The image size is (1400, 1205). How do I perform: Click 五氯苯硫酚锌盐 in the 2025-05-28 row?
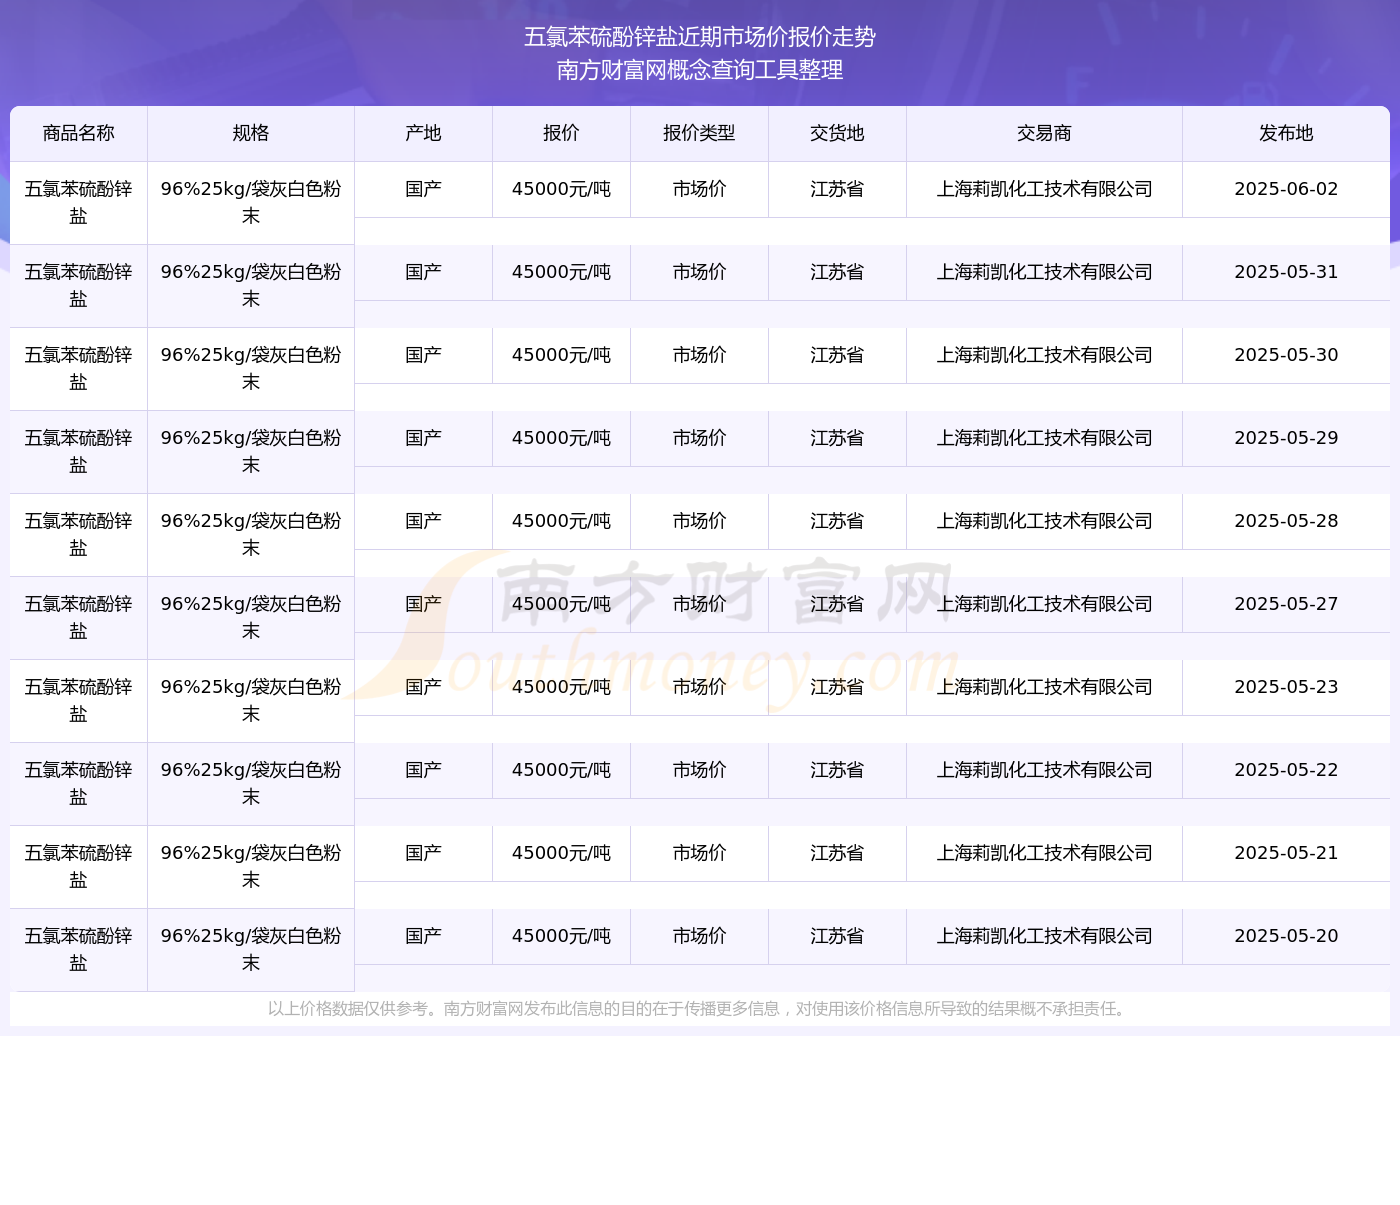point(79,534)
